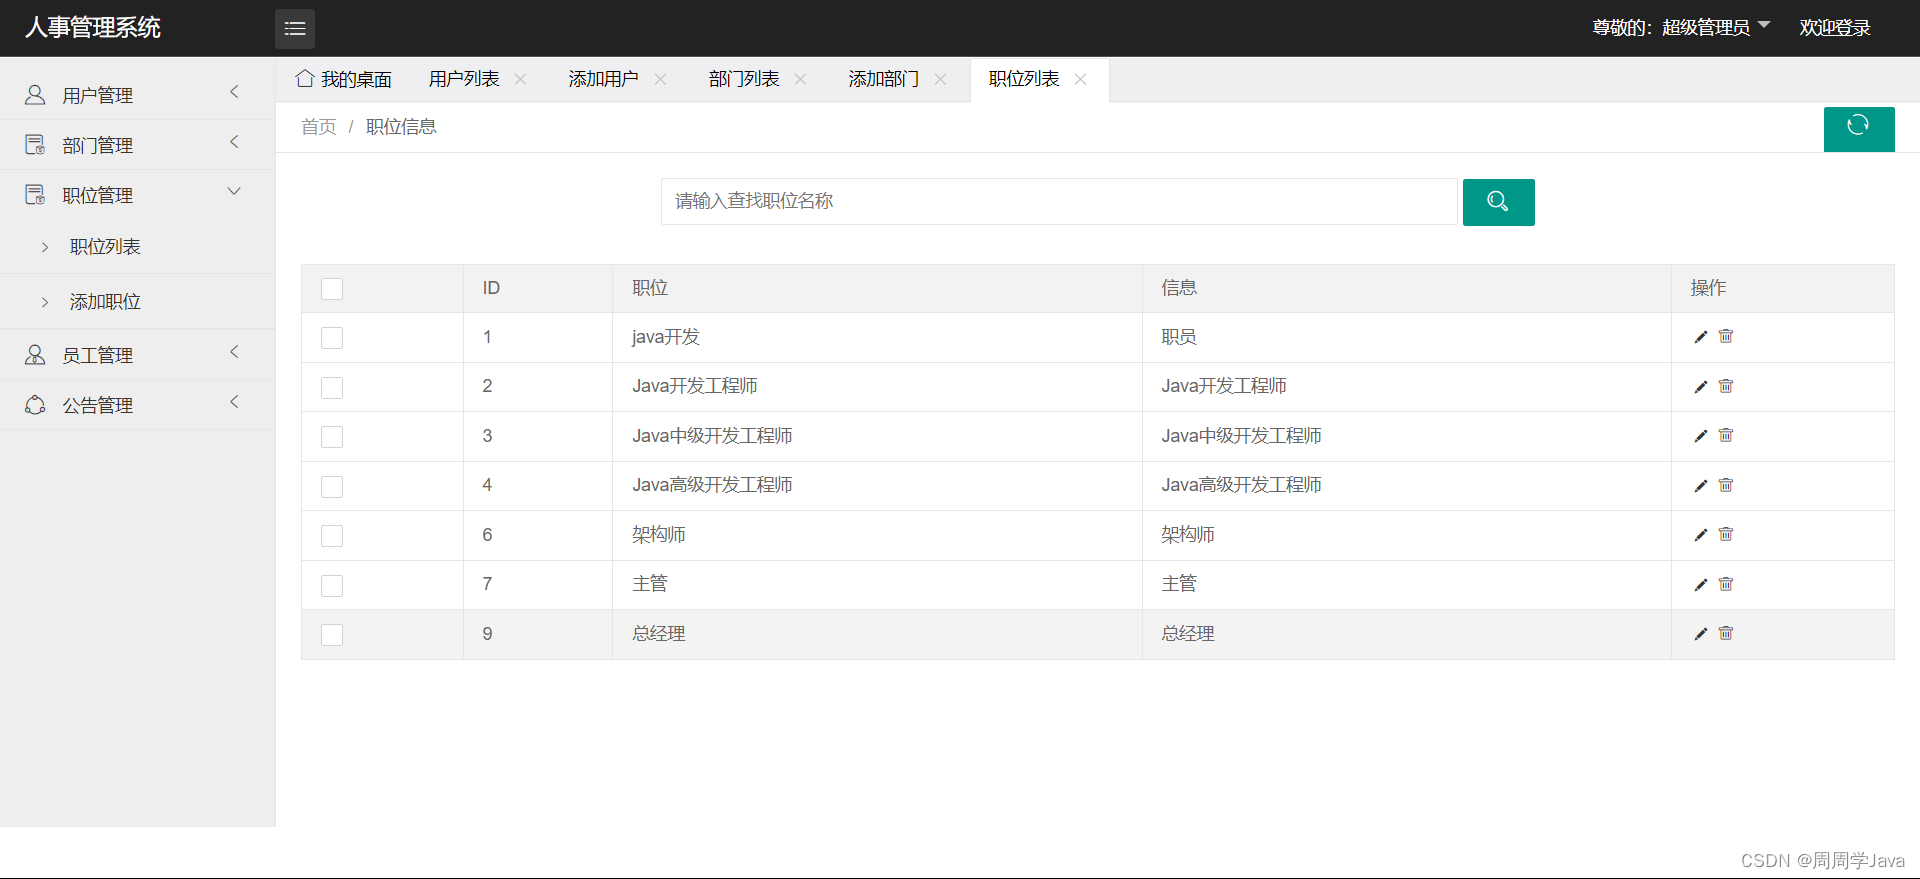Collapse the 职位管理 menu chevron
The height and width of the screenshot is (879, 1920).
235,192
